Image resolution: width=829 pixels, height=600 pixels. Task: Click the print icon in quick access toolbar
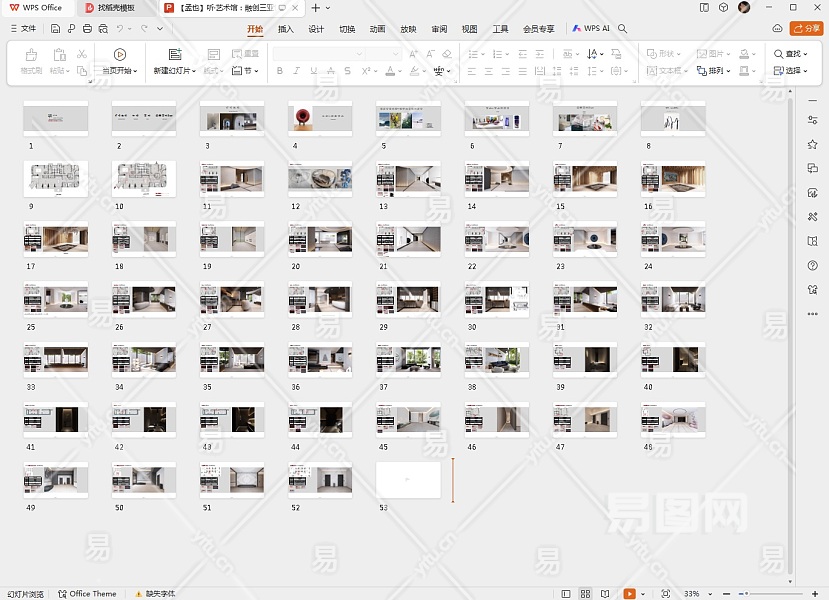click(x=88, y=29)
